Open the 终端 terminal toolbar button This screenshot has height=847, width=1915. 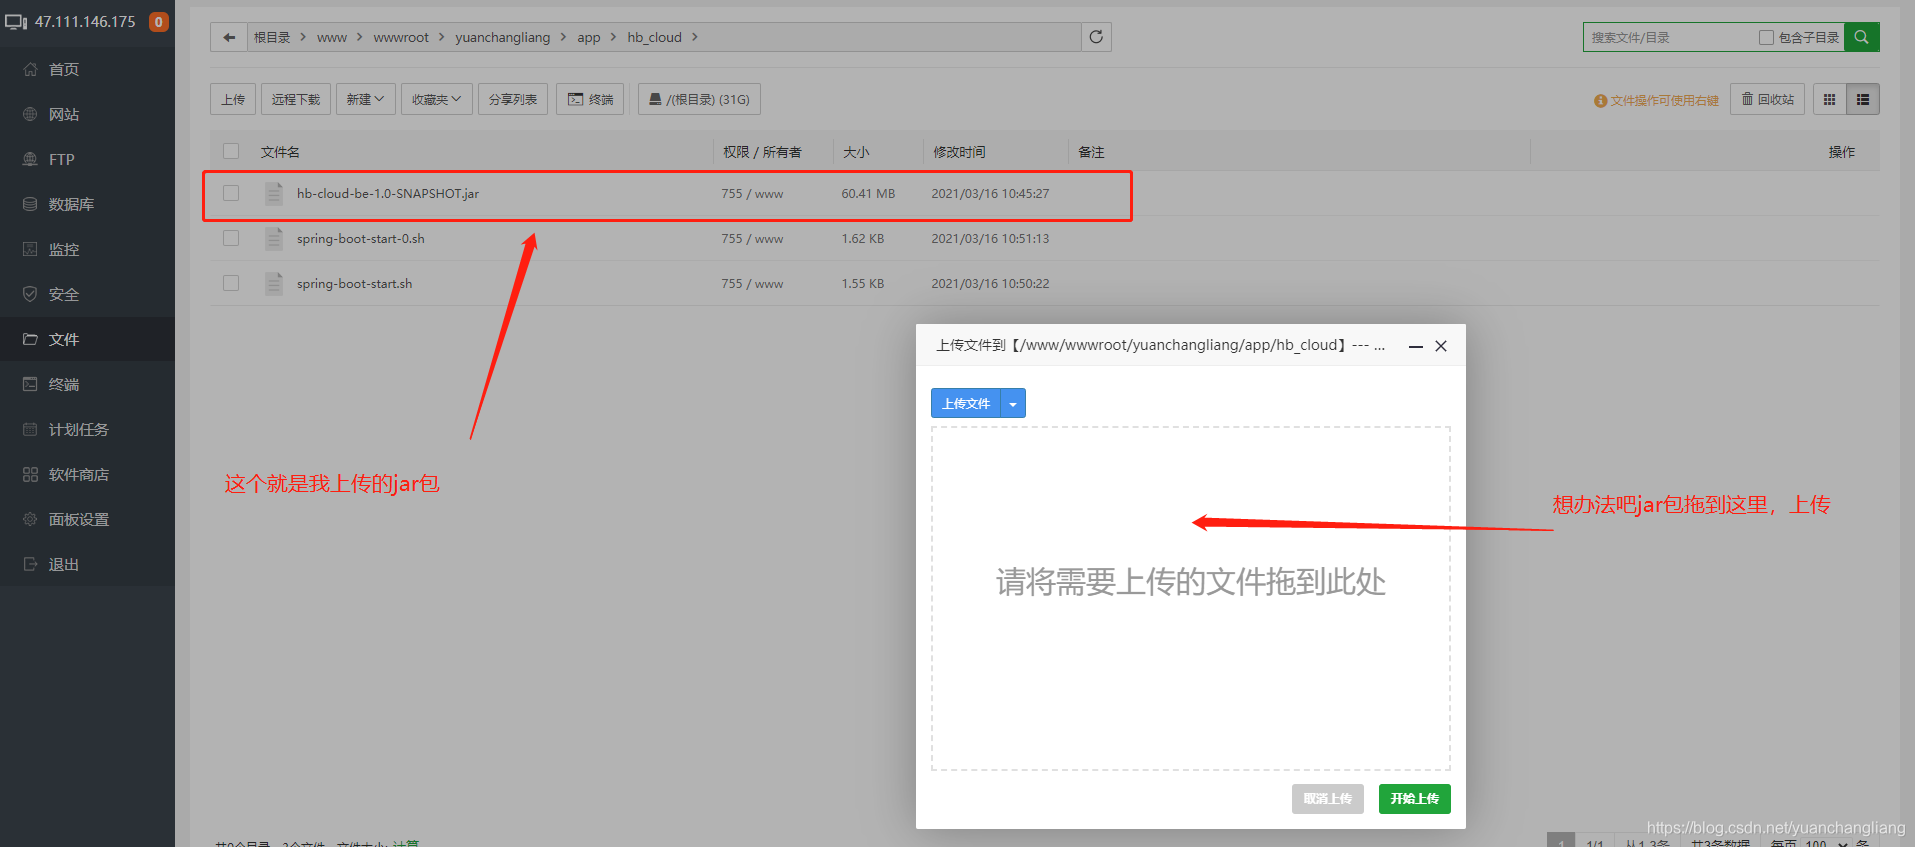tap(590, 99)
